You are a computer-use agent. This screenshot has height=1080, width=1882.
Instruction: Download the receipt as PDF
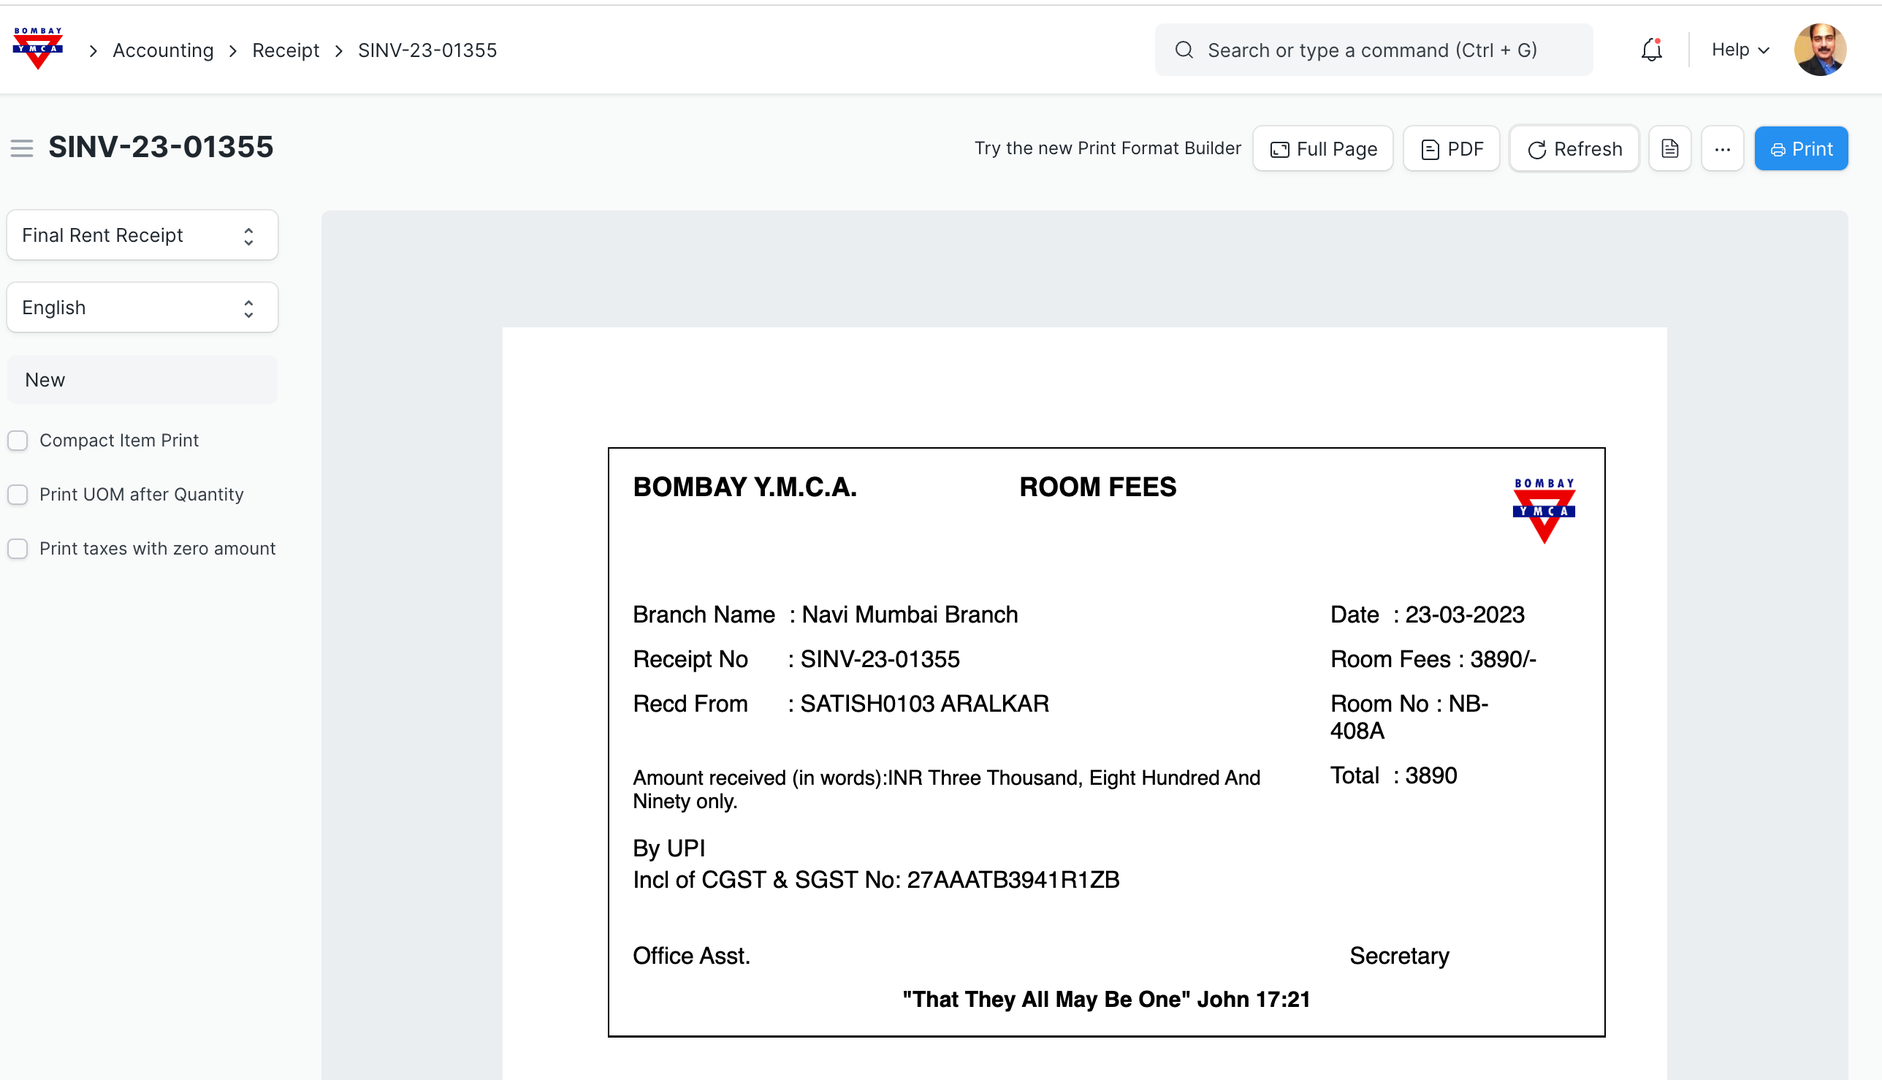[x=1451, y=149]
